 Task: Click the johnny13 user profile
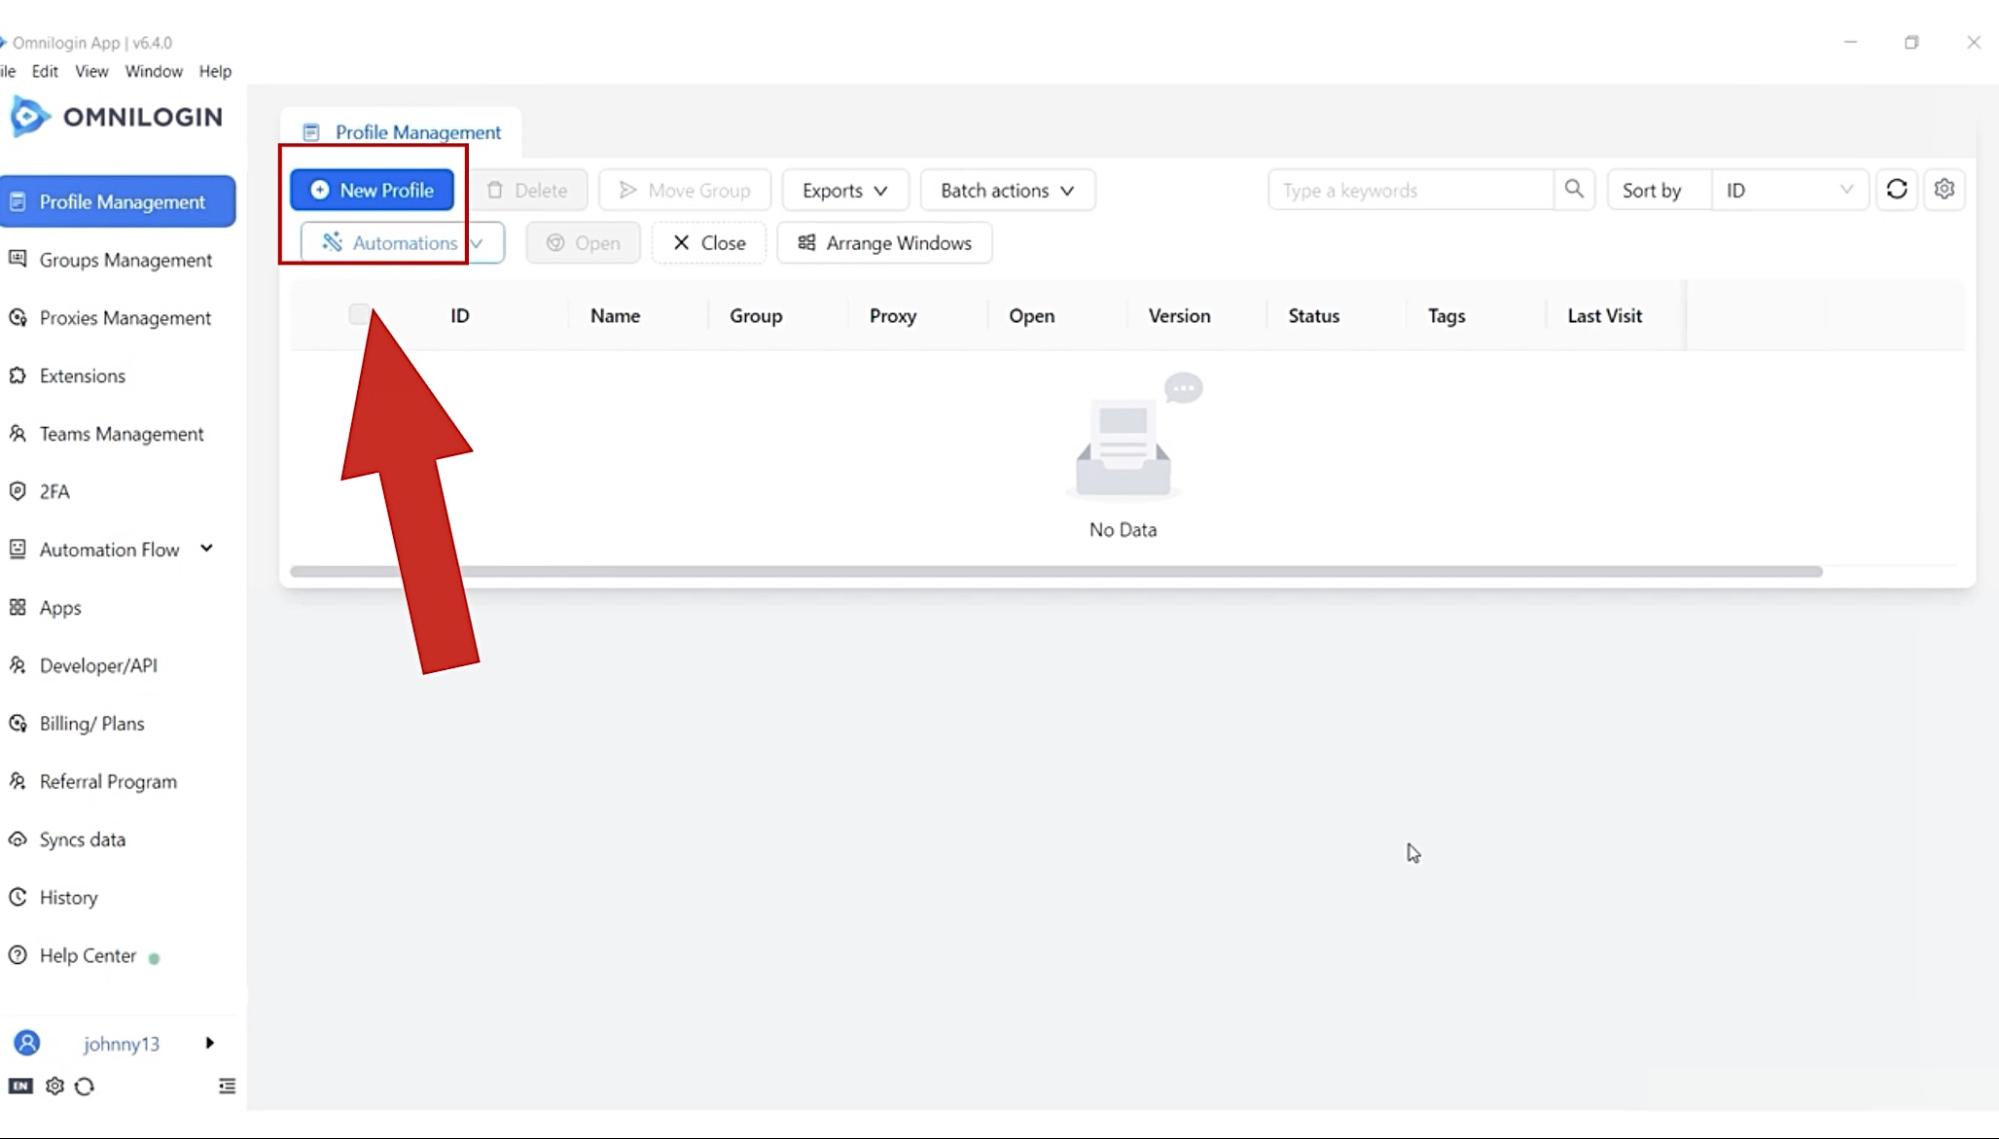click(119, 1043)
